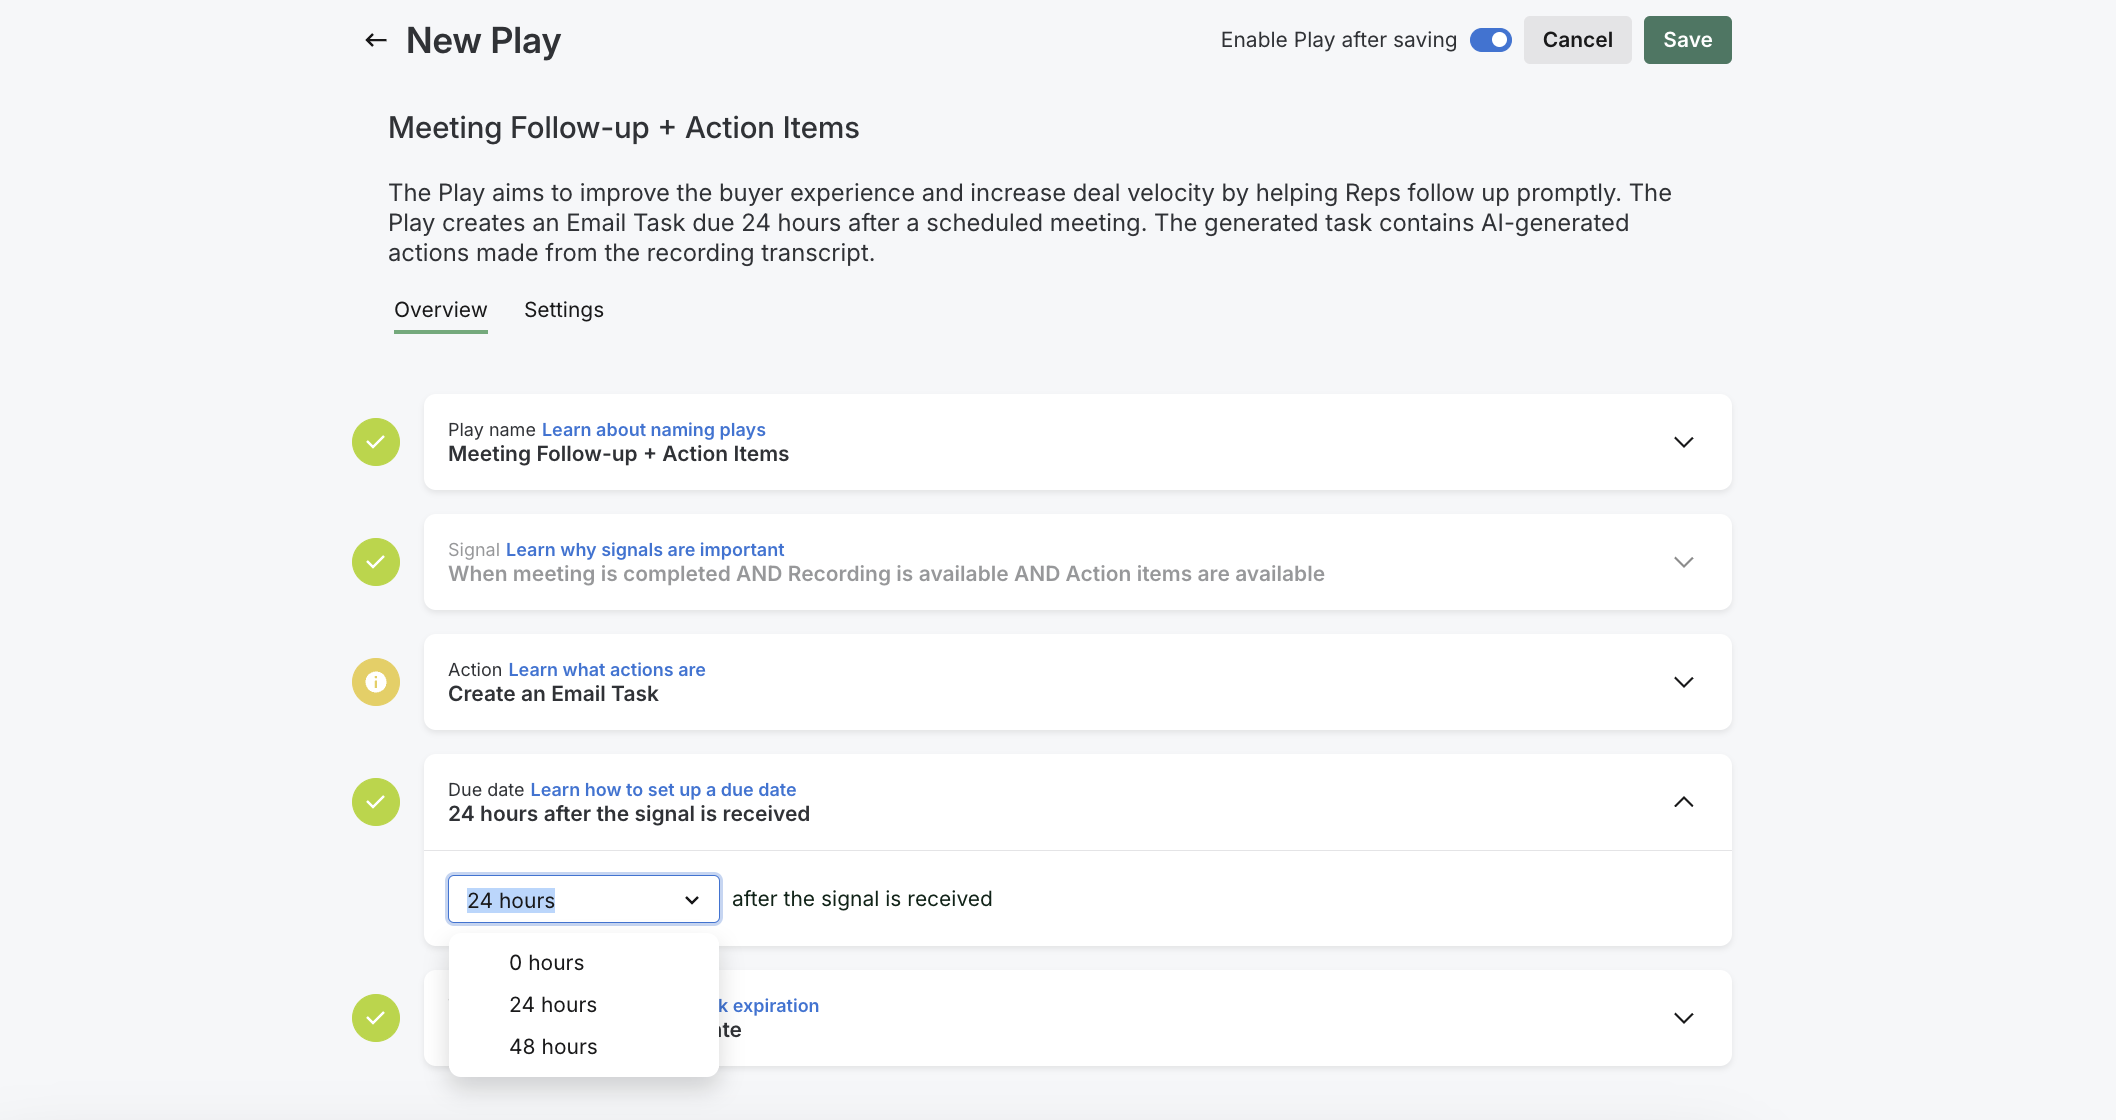The height and width of the screenshot is (1120, 2116).
Task: Select 48 hours from the dropdown list
Action: 552,1046
